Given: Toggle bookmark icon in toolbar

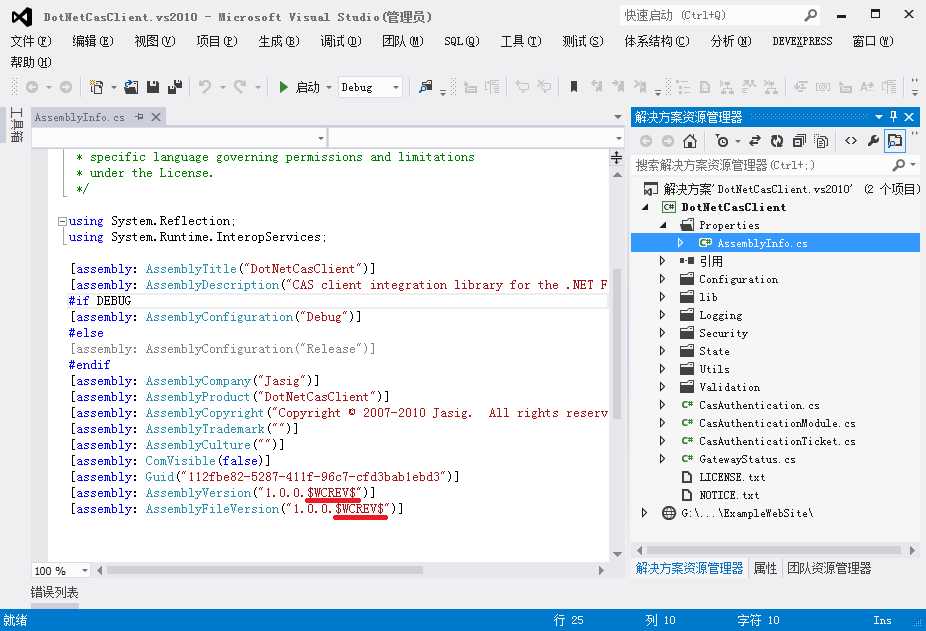Looking at the screenshot, I should [573, 87].
